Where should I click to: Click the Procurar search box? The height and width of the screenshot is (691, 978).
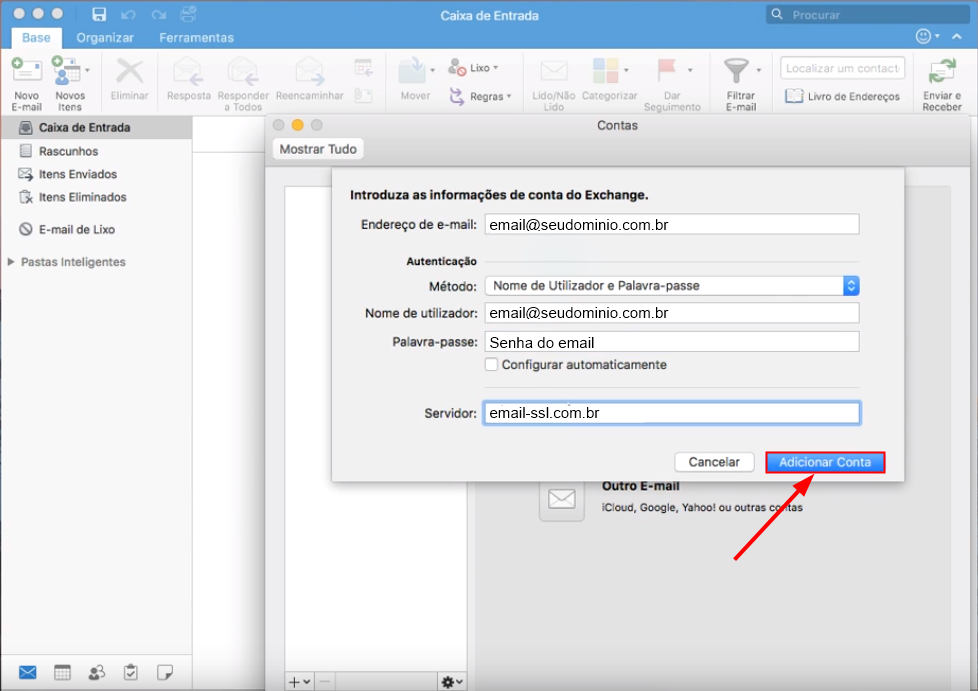coord(867,14)
